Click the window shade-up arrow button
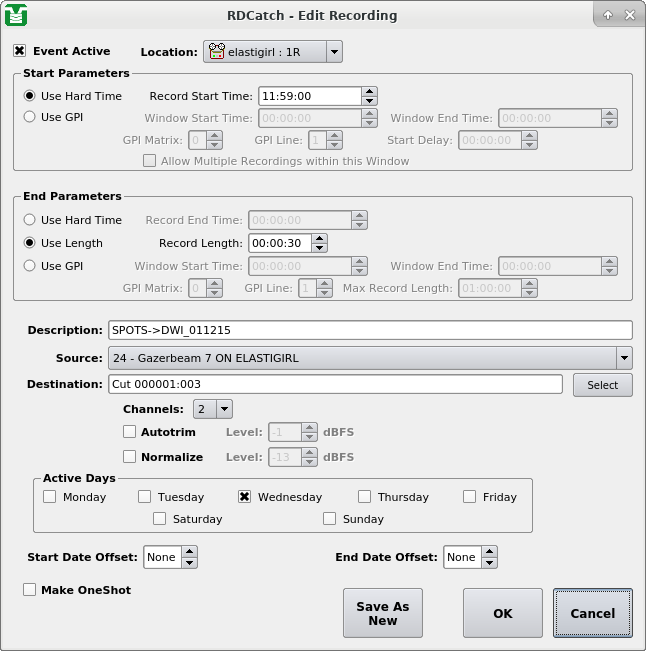The height and width of the screenshot is (651, 646). tap(608, 15)
